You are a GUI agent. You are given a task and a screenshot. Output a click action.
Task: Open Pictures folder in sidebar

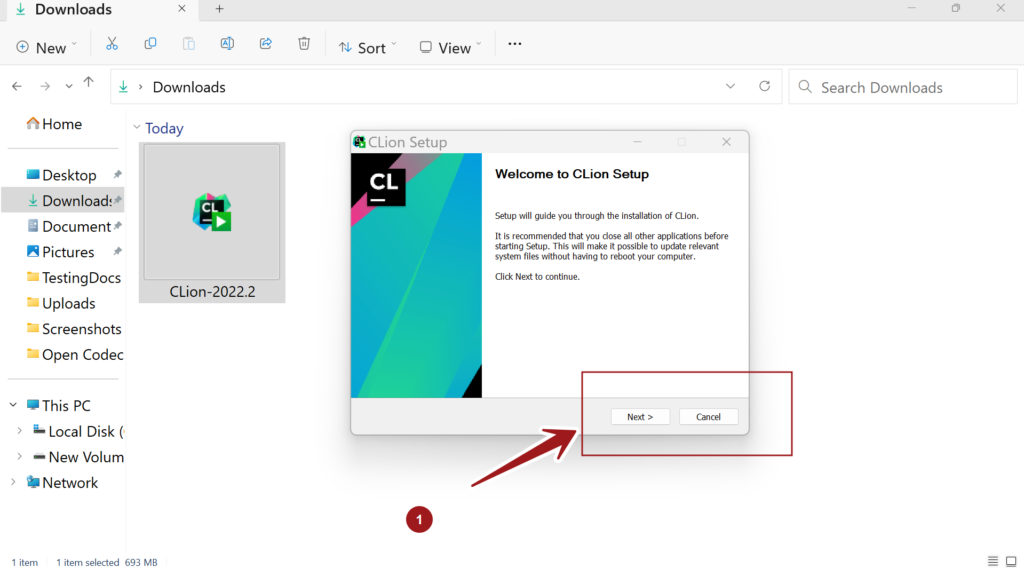point(68,252)
